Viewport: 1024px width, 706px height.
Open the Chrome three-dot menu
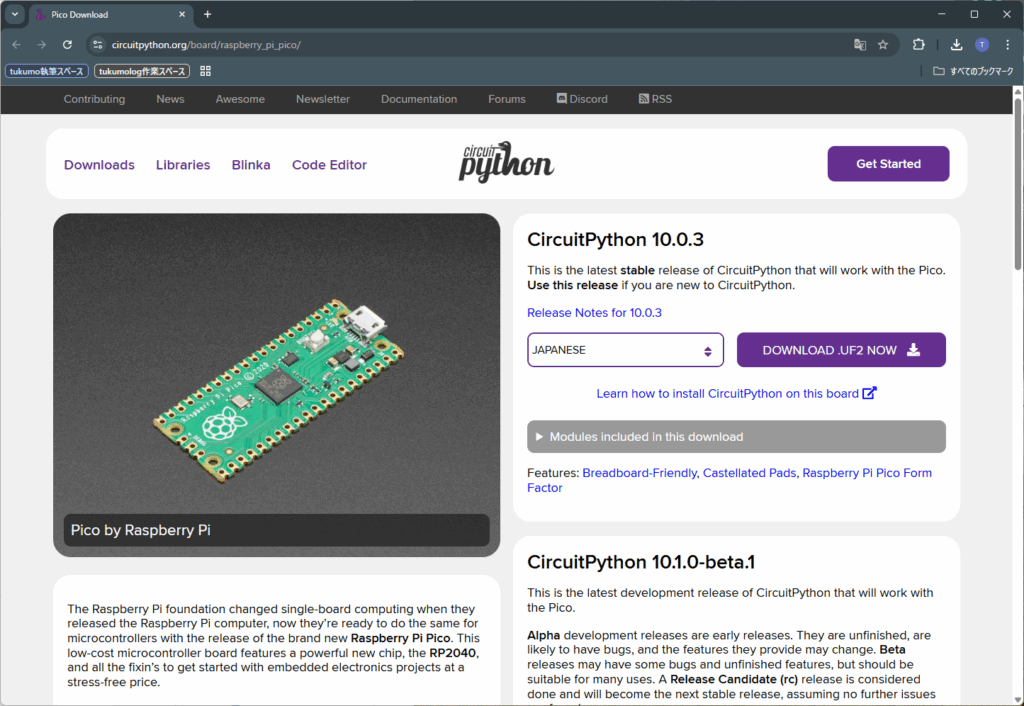[x=1006, y=45]
